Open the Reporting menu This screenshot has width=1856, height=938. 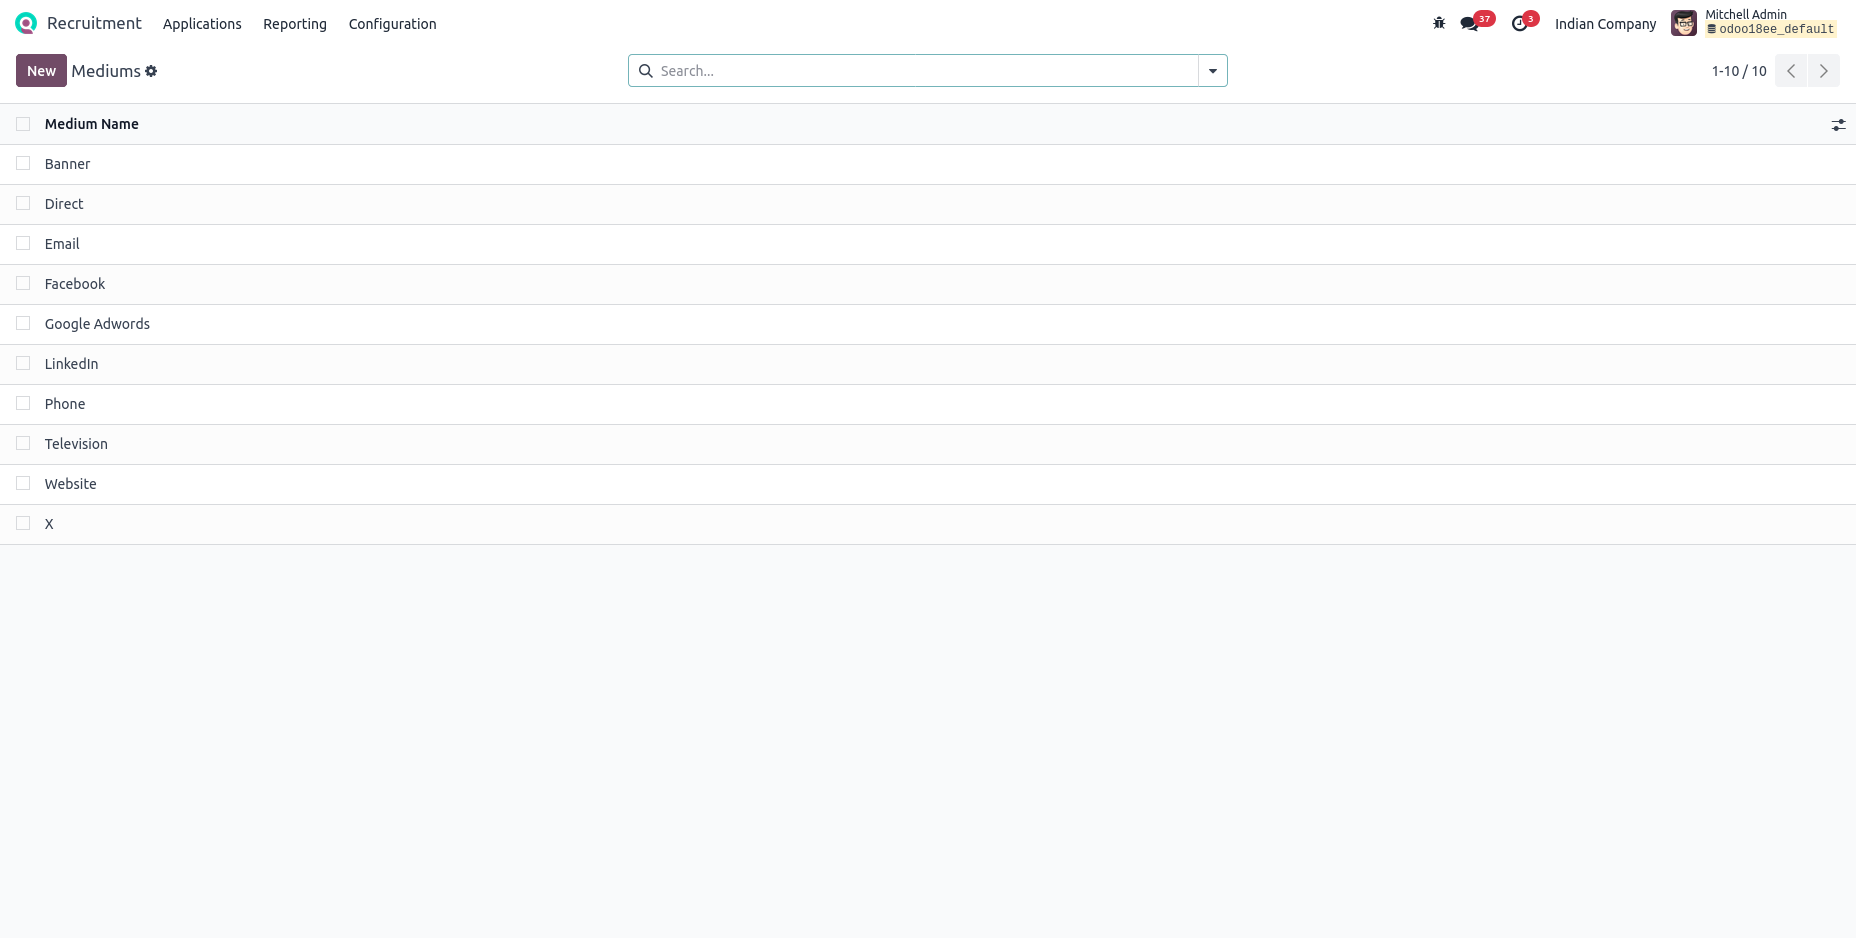click(x=295, y=24)
